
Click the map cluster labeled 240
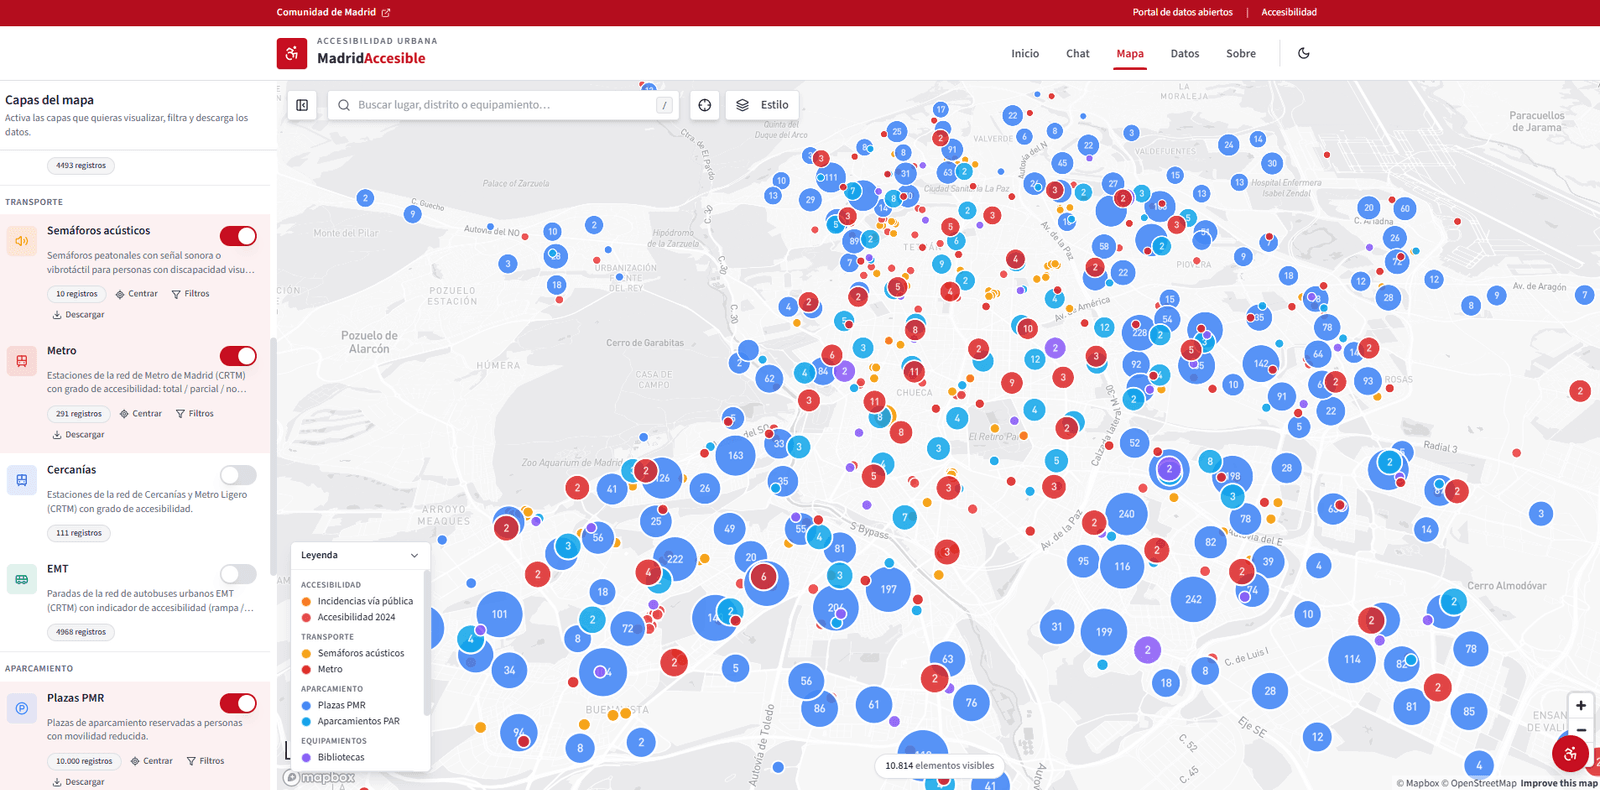(x=1127, y=514)
